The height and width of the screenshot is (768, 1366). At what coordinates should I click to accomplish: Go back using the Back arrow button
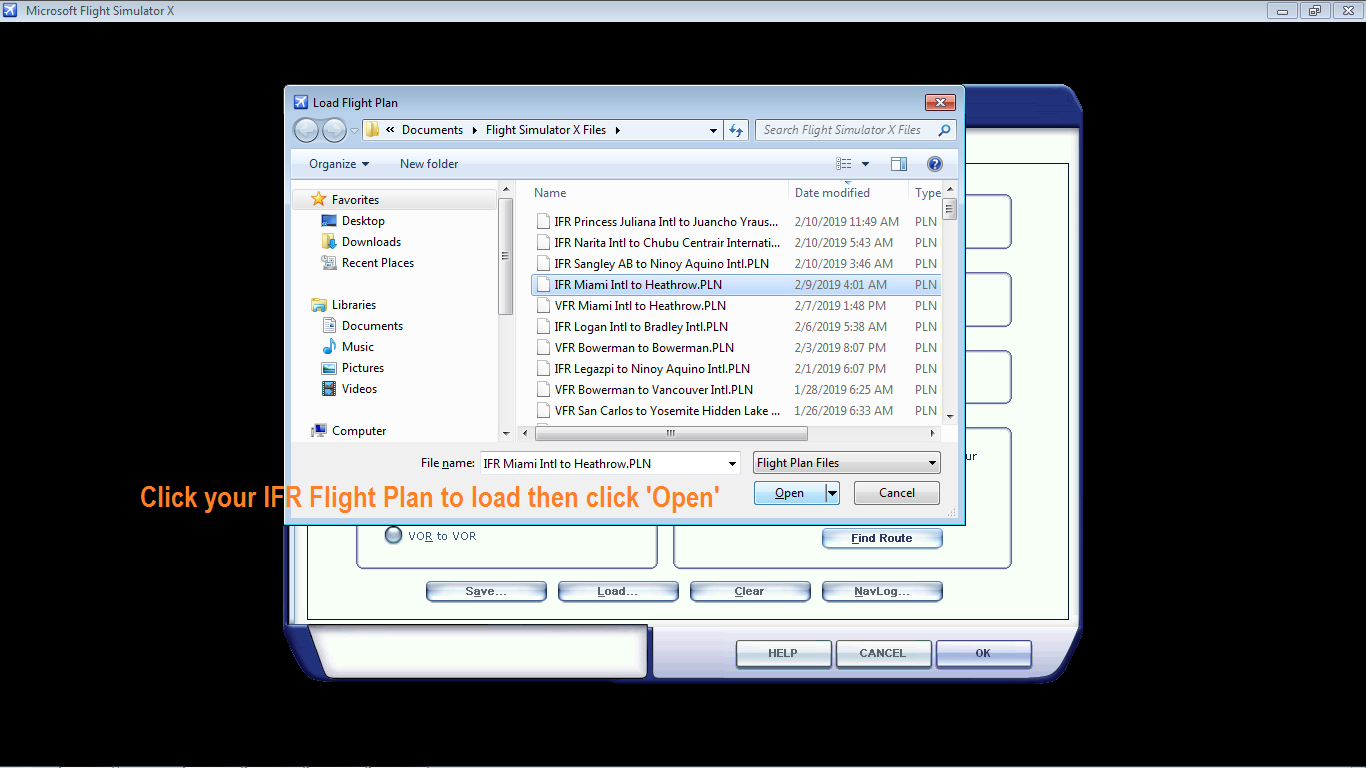(306, 130)
